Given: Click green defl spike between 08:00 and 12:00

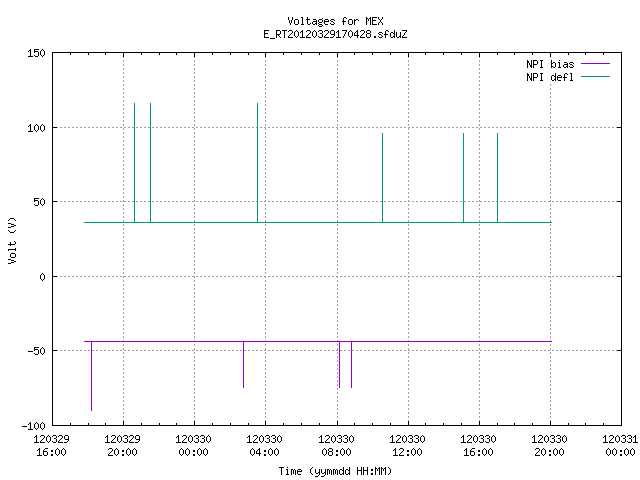Looking at the screenshot, I should tap(382, 178).
